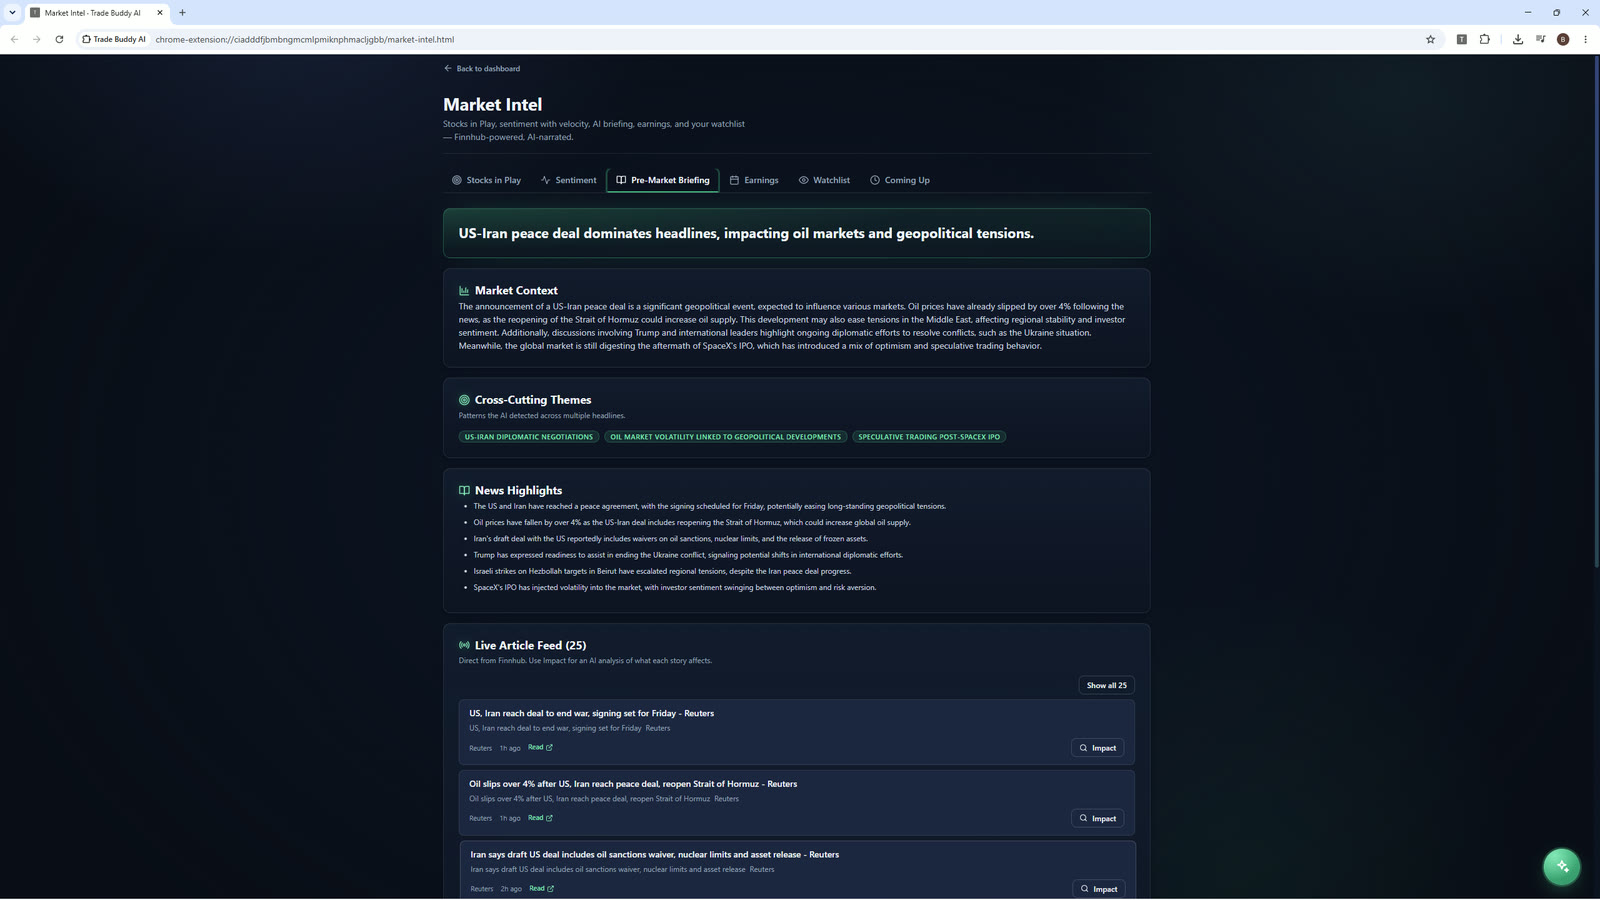Read the Oil slips over 4% article

[x=540, y=818]
